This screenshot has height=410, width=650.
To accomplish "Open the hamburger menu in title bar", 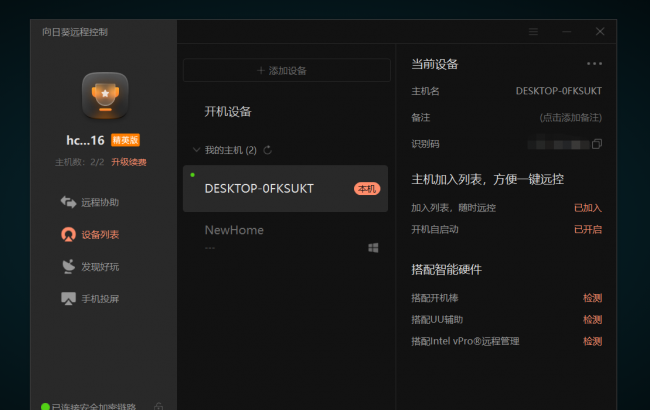I will coord(533,32).
